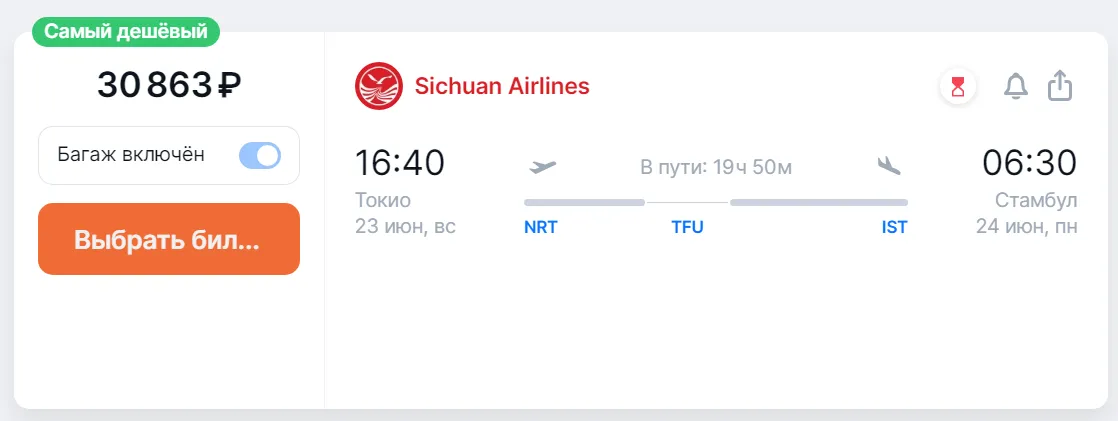Click the departing airplane icon

coord(543,166)
